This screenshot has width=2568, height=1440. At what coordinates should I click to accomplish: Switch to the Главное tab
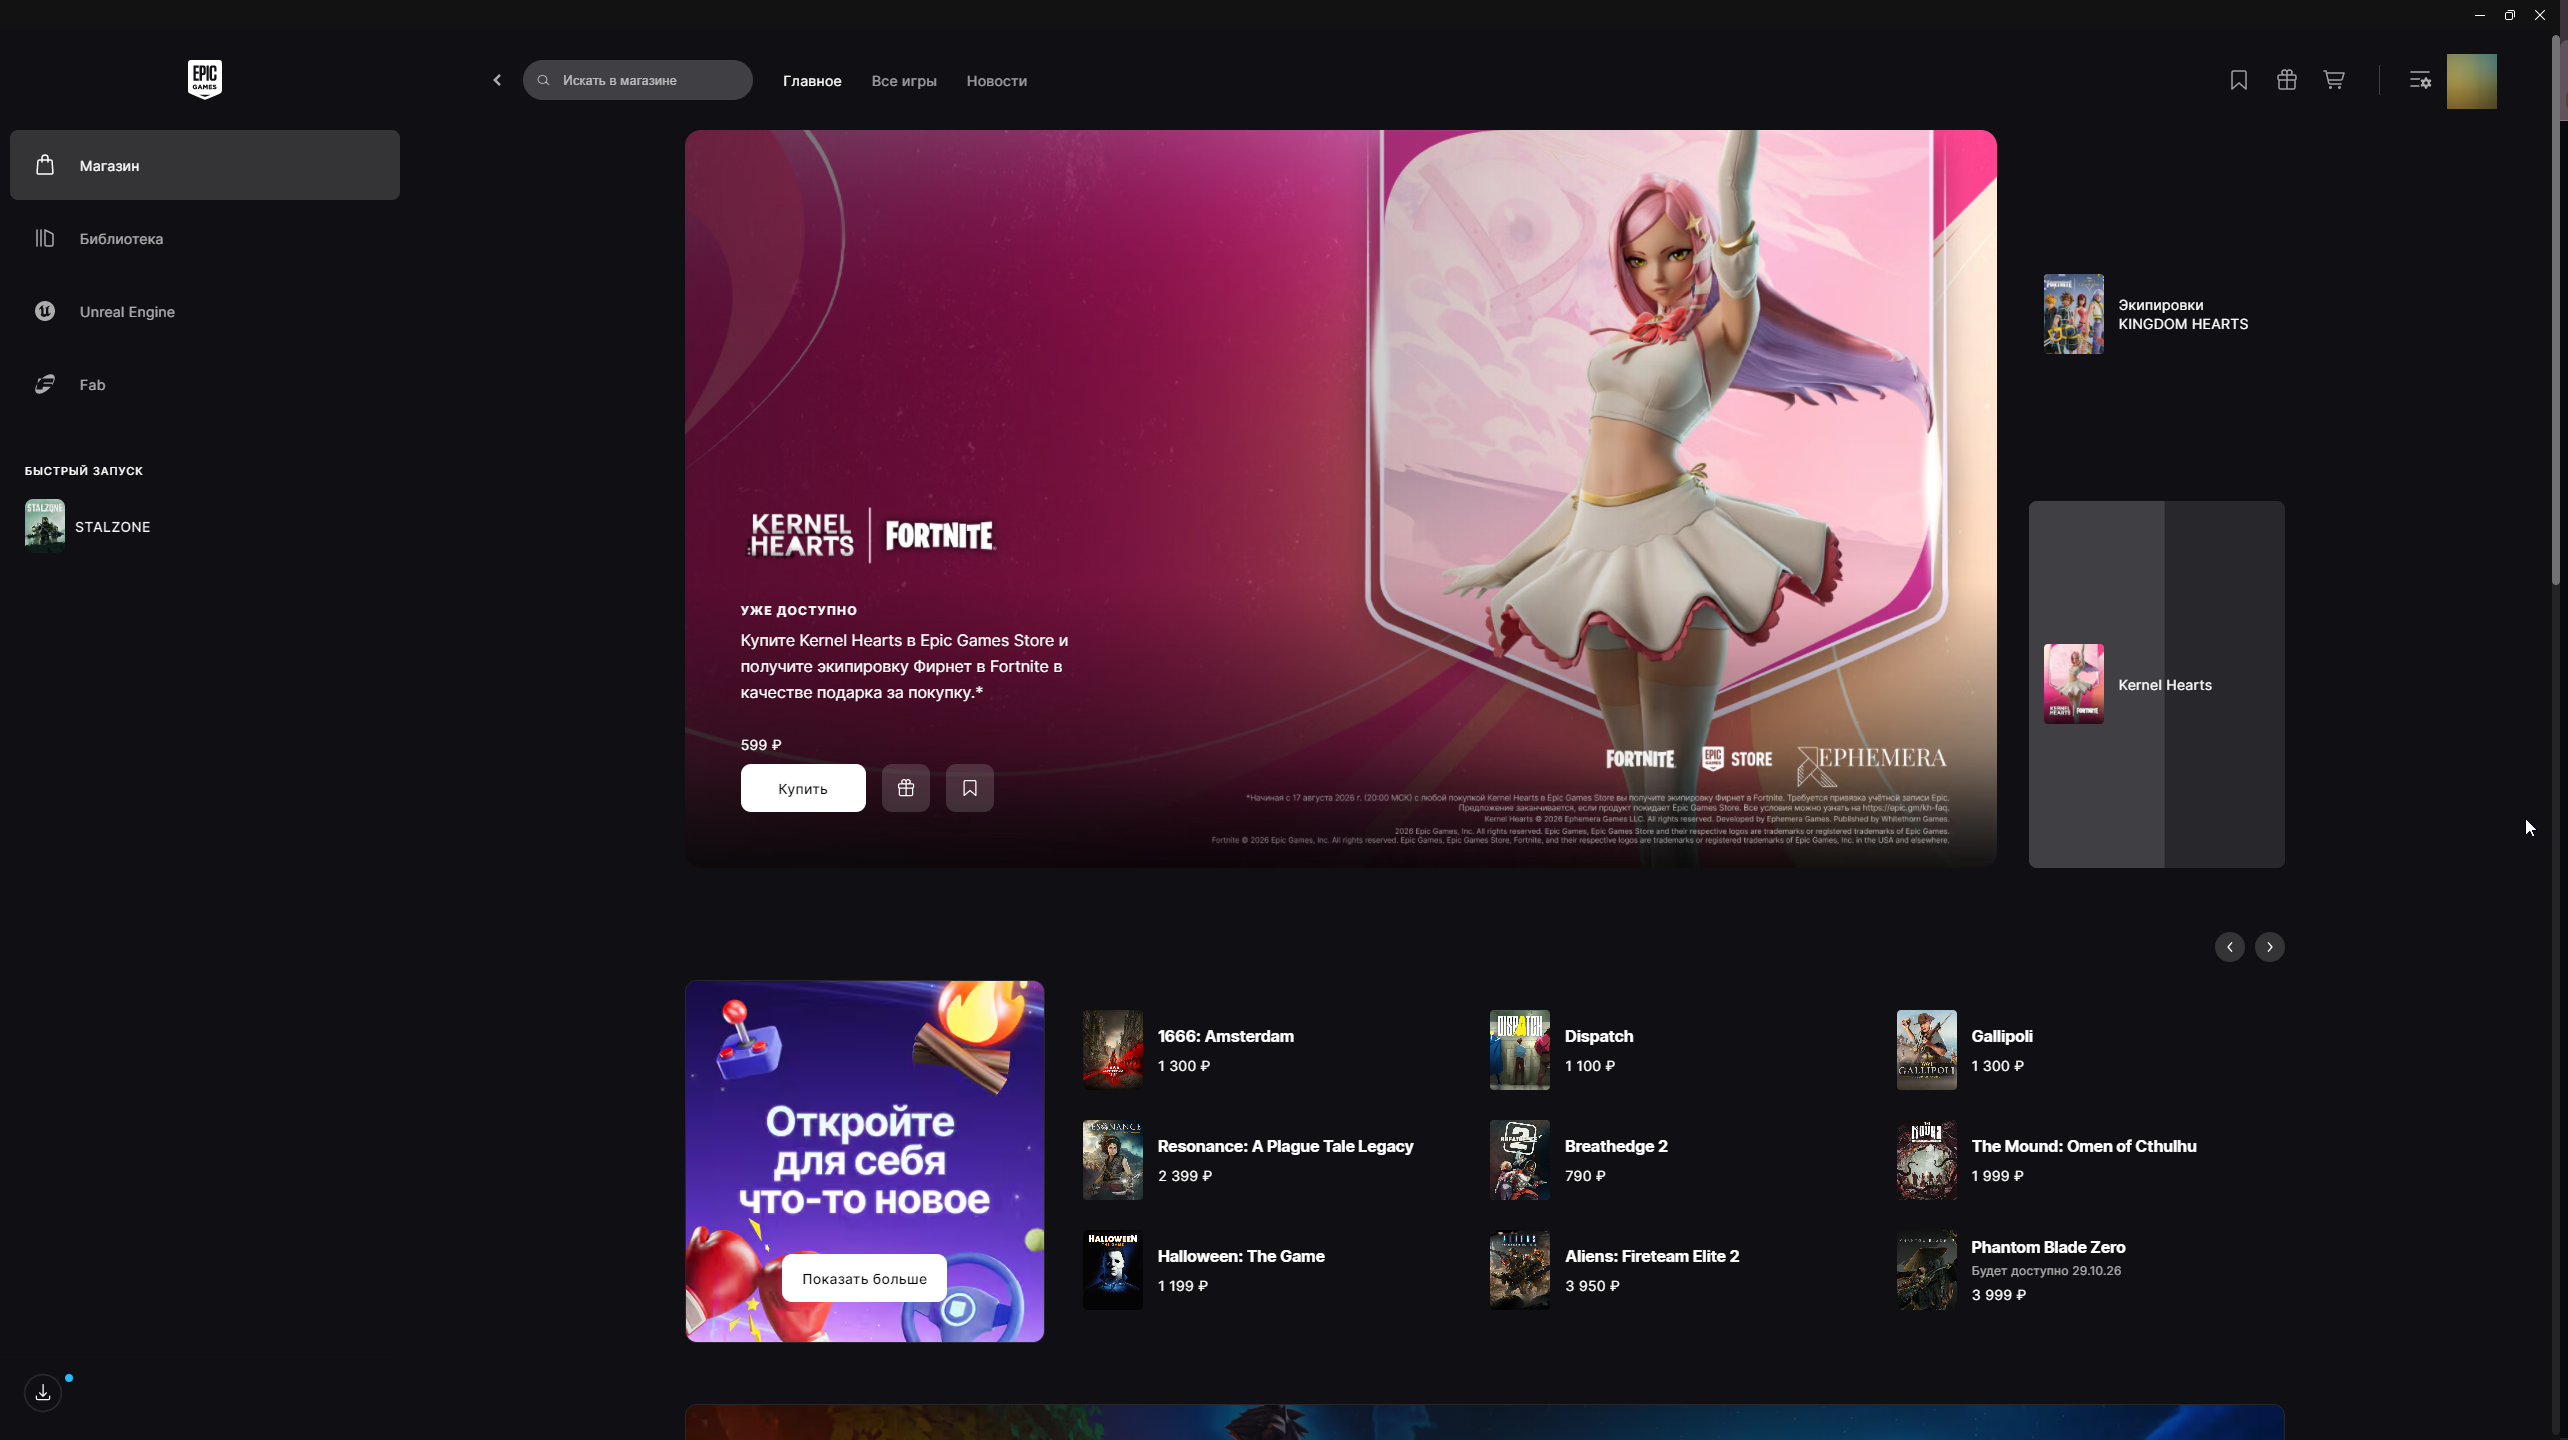(x=812, y=81)
